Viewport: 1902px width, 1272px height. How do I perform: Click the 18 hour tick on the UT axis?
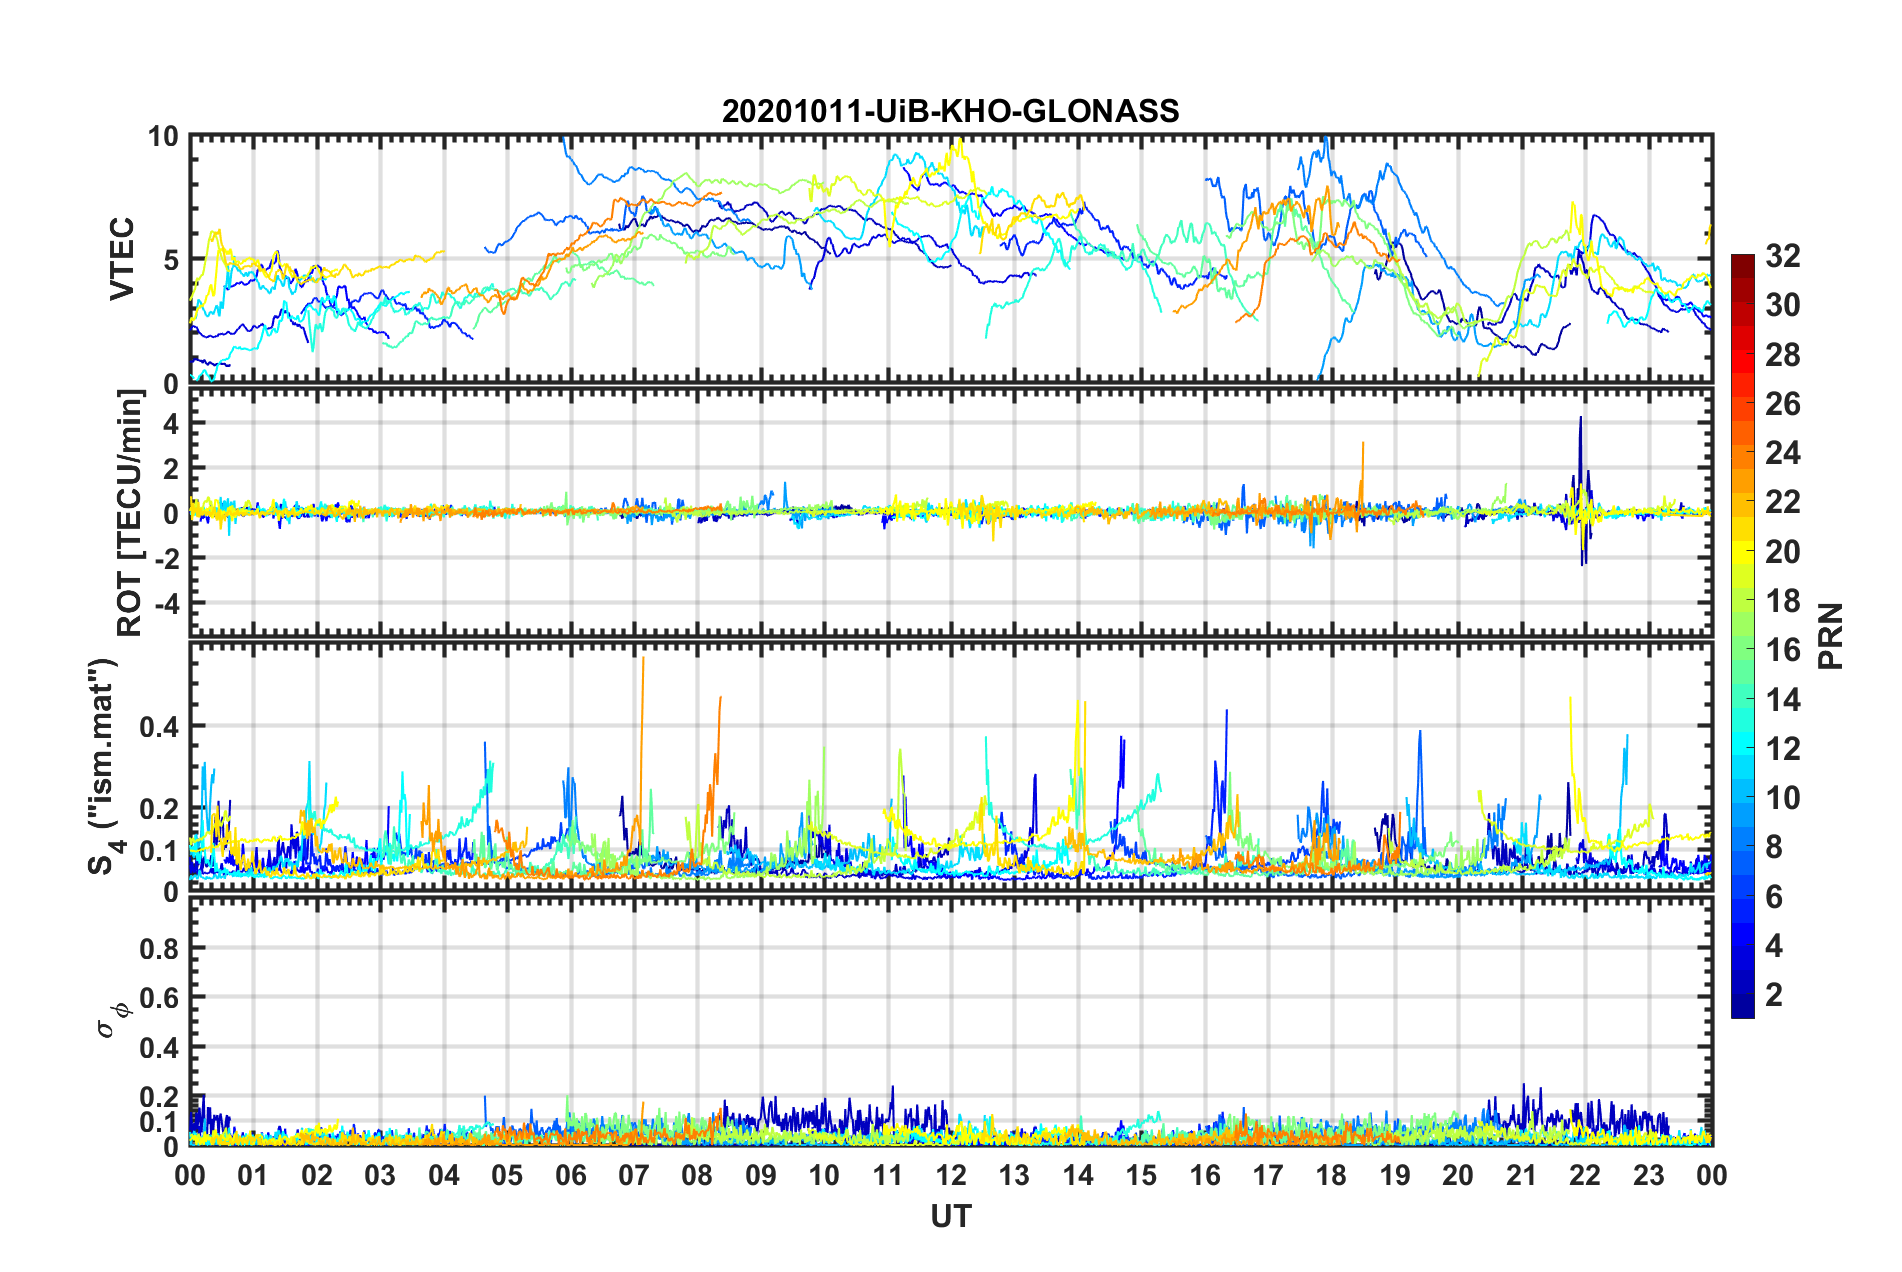(x=1331, y=1175)
